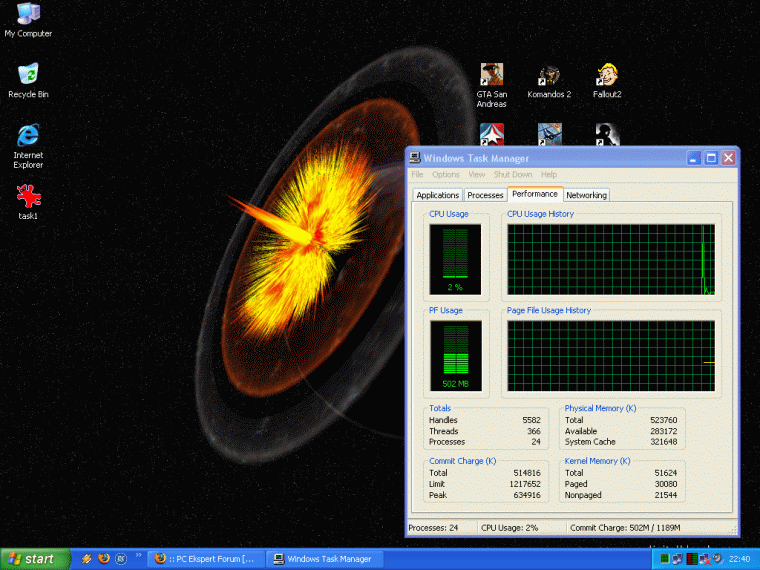Viewport: 760px width, 570px height.
Task: Go to the Applications tab
Action: click(x=438, y=195)
